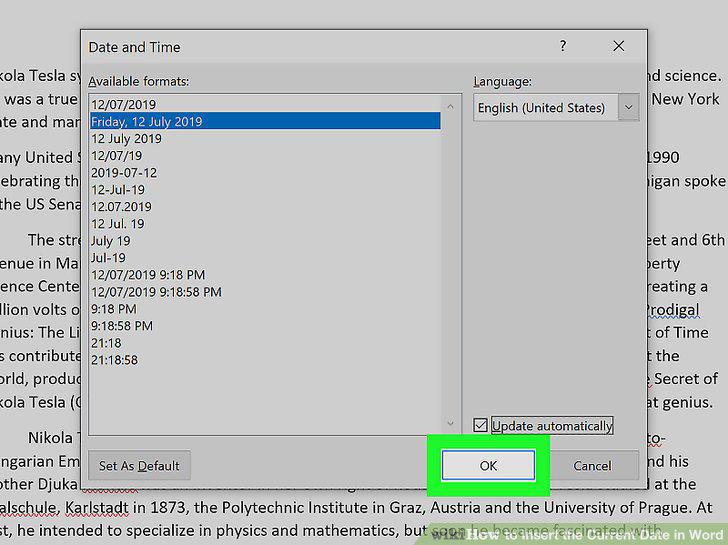Click the word Prodigal in the document
728x545 pixels.
(x=672, y=310)
